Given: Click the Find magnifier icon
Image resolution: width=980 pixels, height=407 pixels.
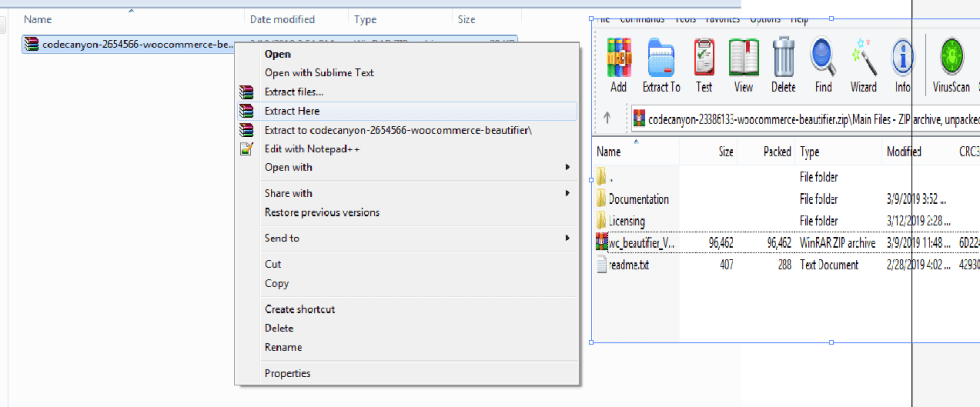Looking at the screenshot, I should pos(823,57).
